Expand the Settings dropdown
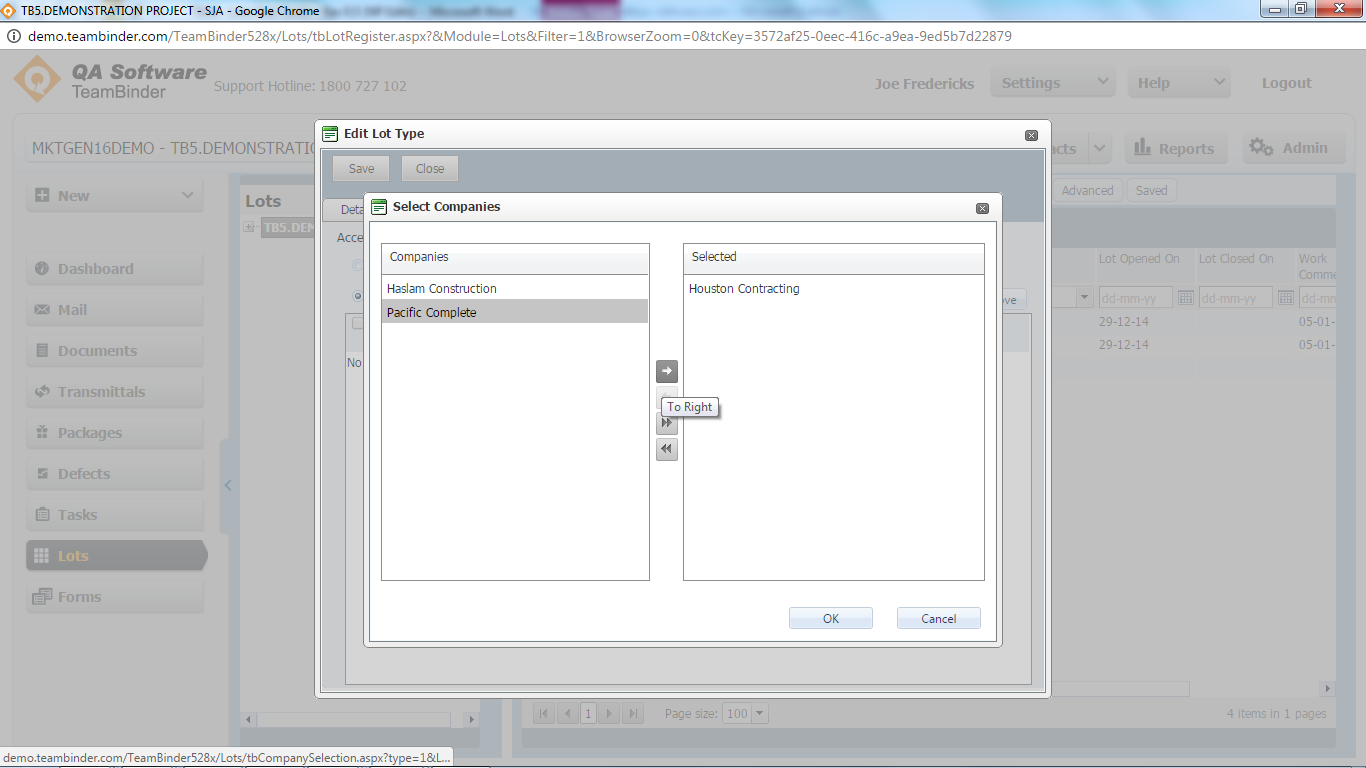The height and width of the screenshot is (768, 1366). (1052, 82)
